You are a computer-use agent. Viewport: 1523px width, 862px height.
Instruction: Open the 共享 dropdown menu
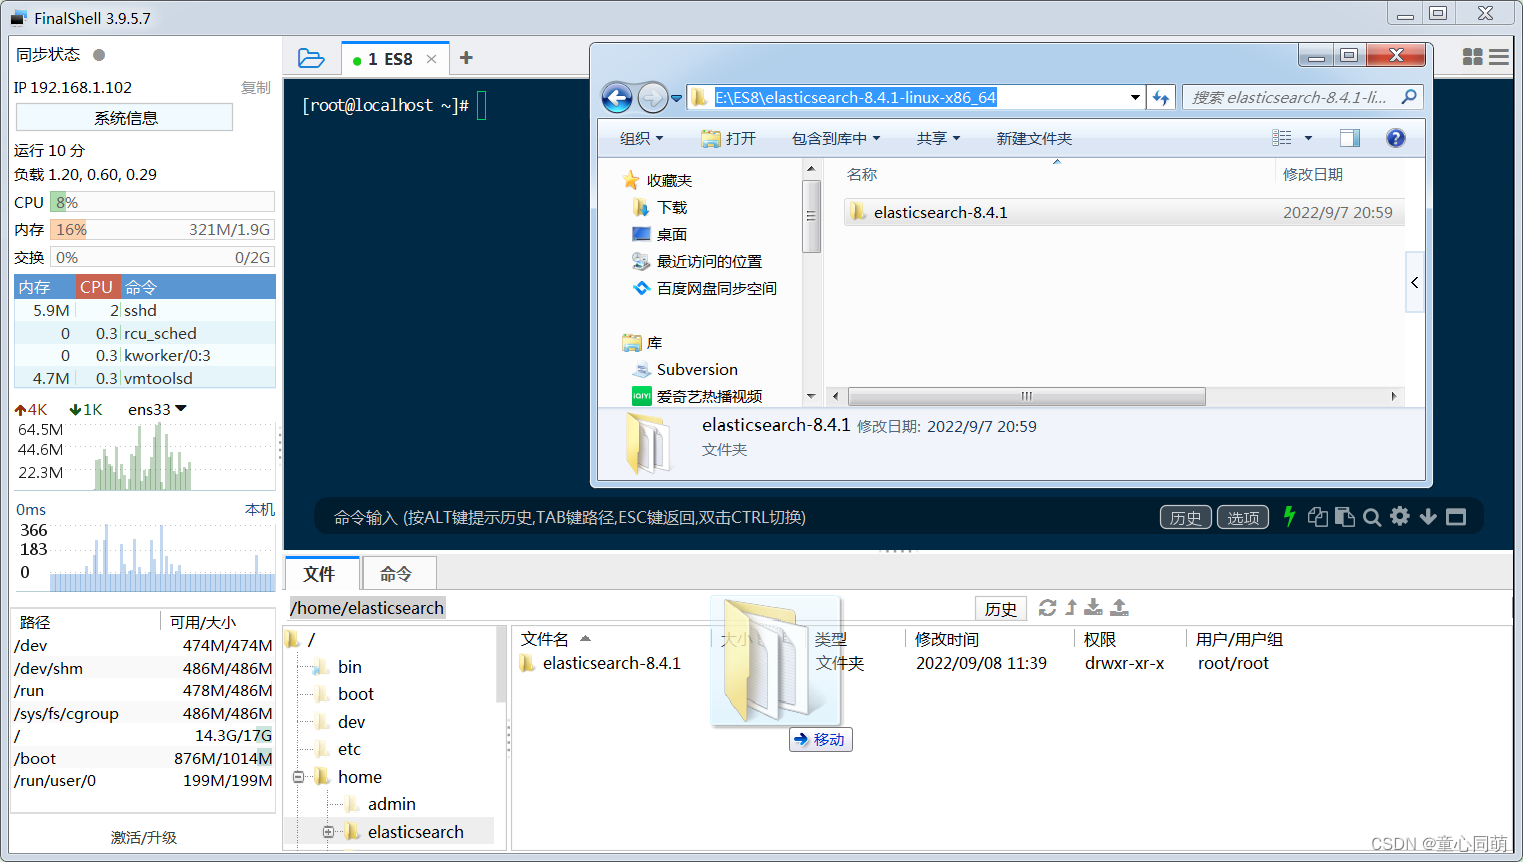[938, 138]
